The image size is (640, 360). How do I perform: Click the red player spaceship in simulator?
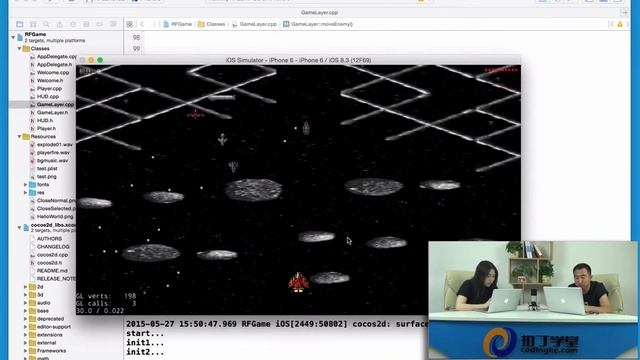[298, 282]
